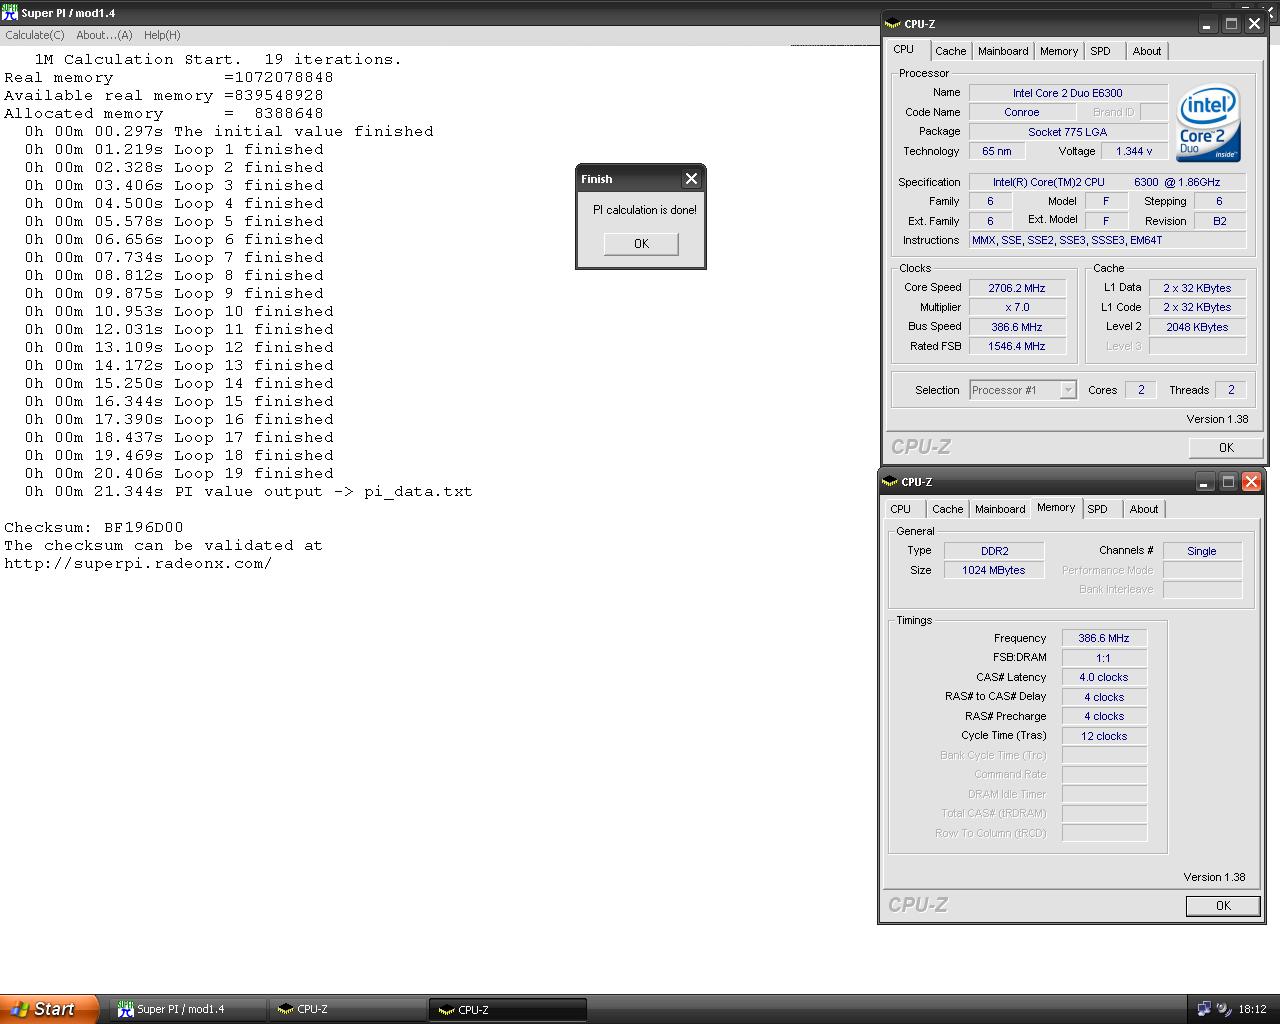
Task: Switch to Mainboard tab in upper CPU-Z
Action: click(x=1003, y=51)
